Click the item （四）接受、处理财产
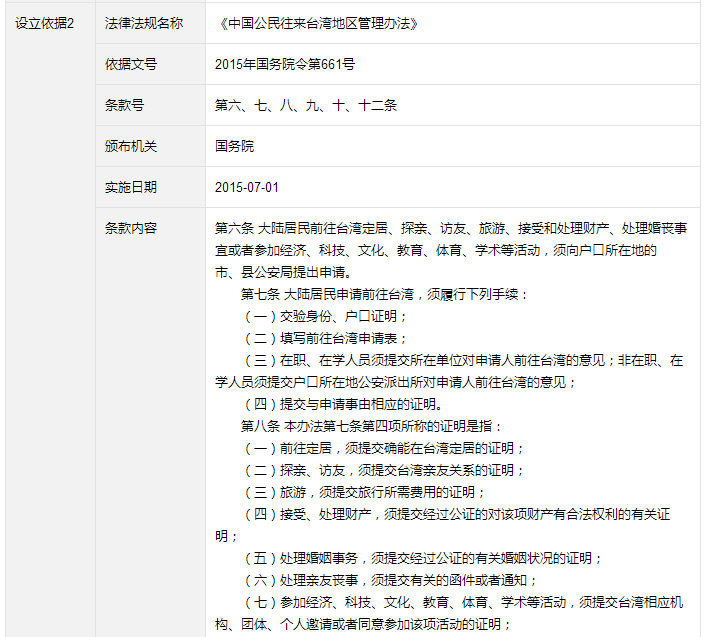The image size is (709, 637). click(x=456, y=514)
